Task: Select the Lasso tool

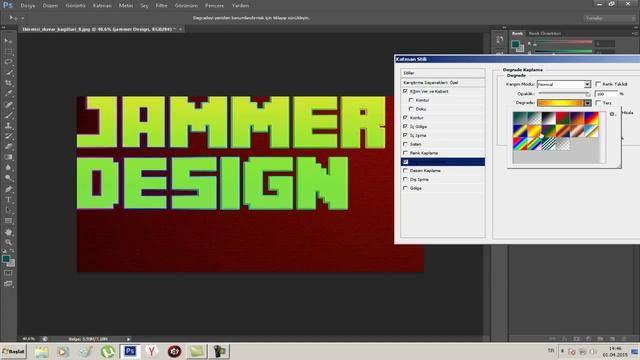Action: [8, 62]
